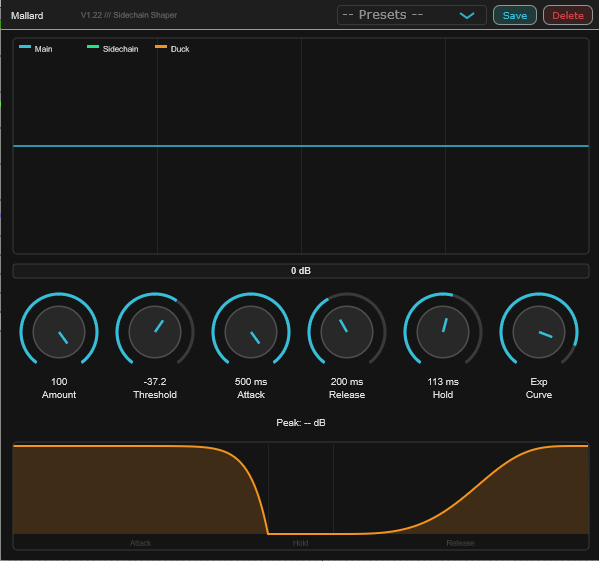Screen dimensions: 599x561
Task: Click the Curve knob
Action: click(x=539, y=331)
